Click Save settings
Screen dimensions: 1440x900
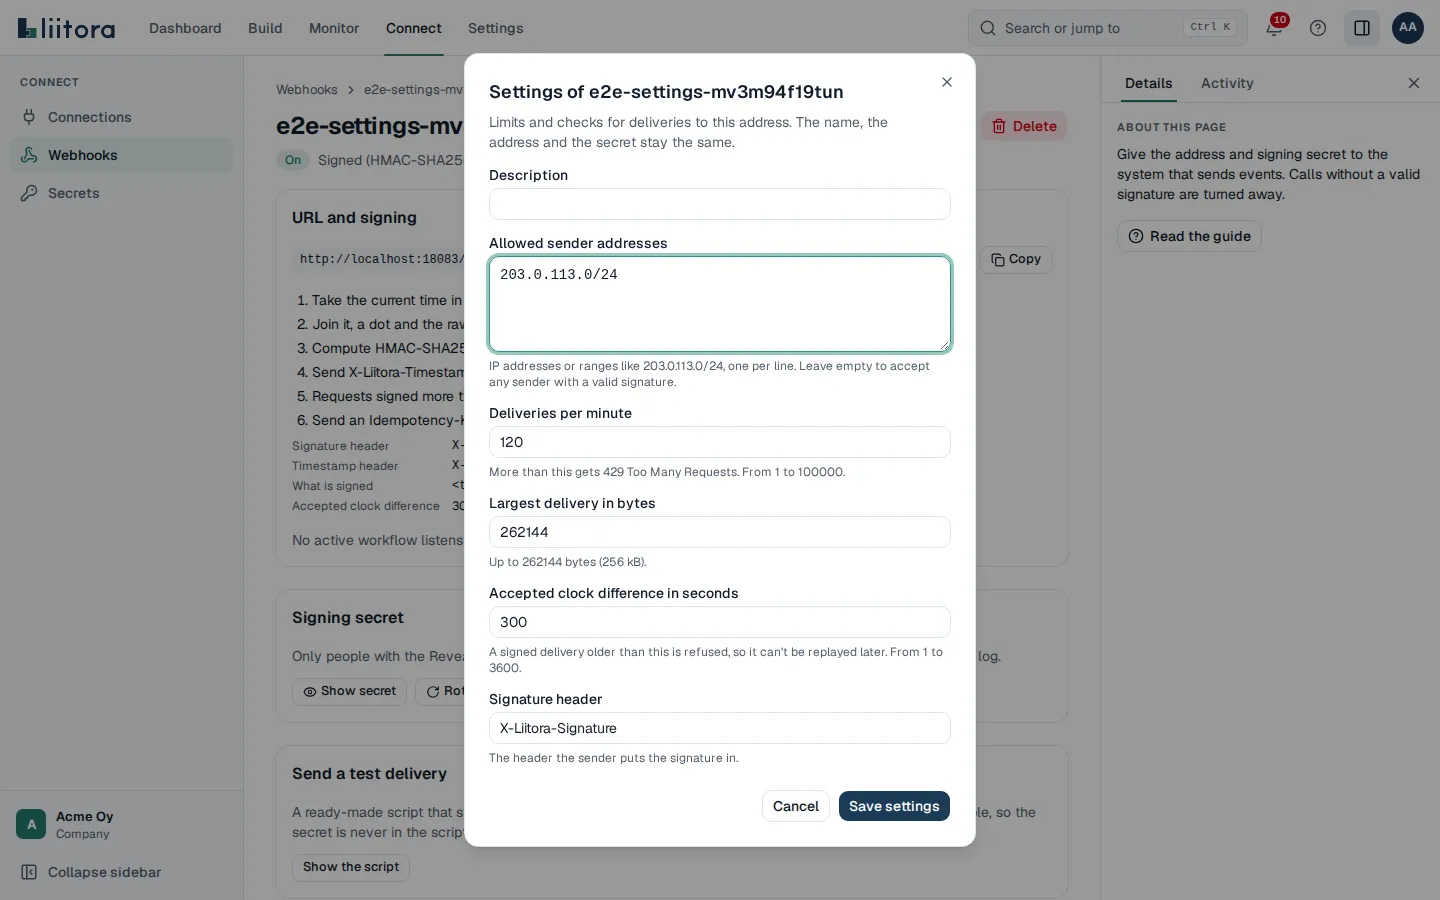click(x=894, y=806)
